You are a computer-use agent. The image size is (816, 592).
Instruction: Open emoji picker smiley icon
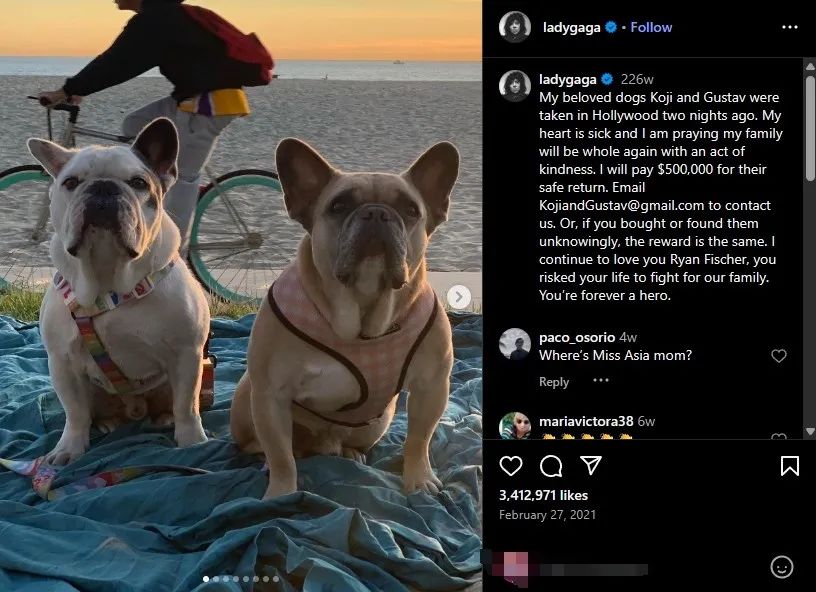[x=782, y=567]
